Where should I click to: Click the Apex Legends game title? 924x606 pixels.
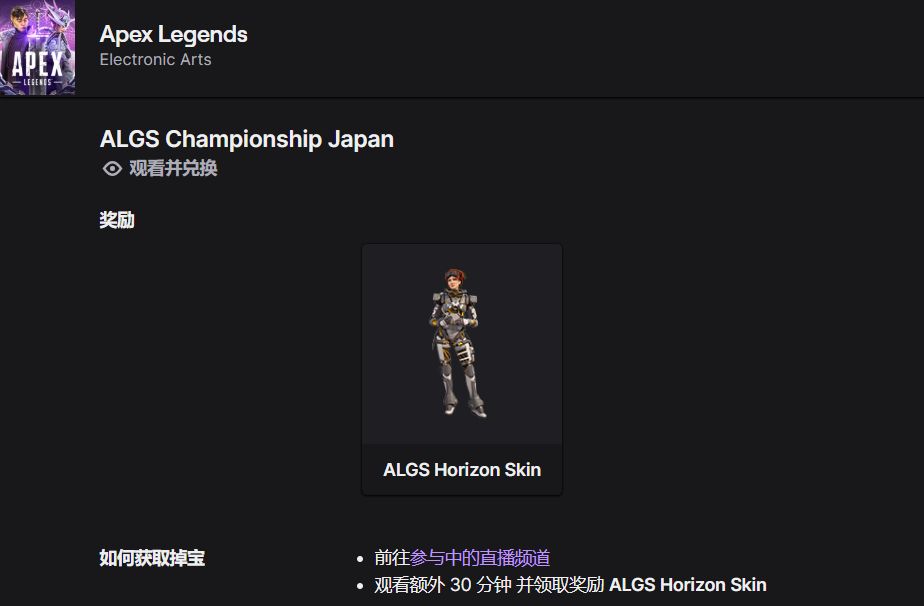click(174, 34)
